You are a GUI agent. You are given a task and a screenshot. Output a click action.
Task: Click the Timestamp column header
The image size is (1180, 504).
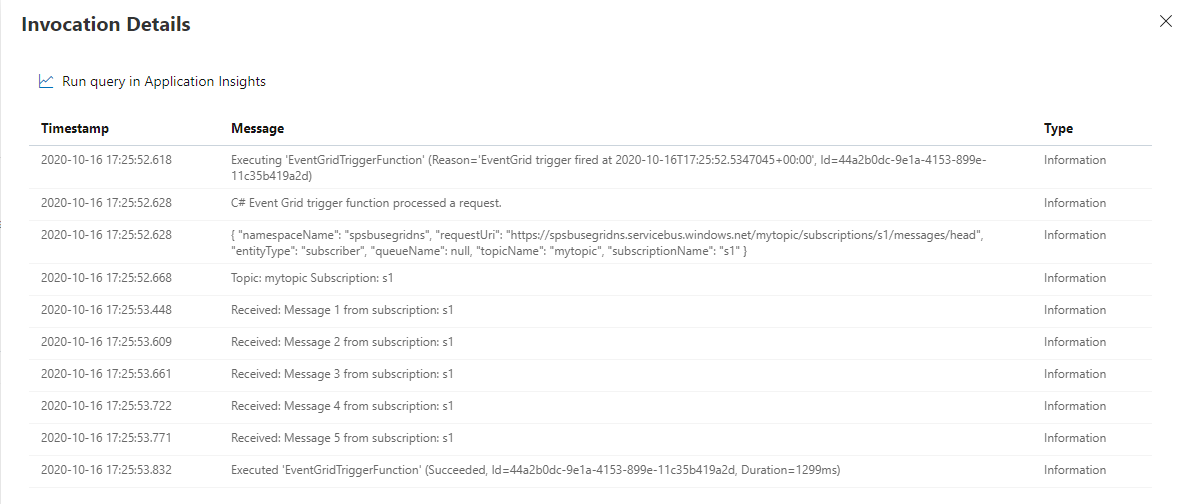pos(75,128)
